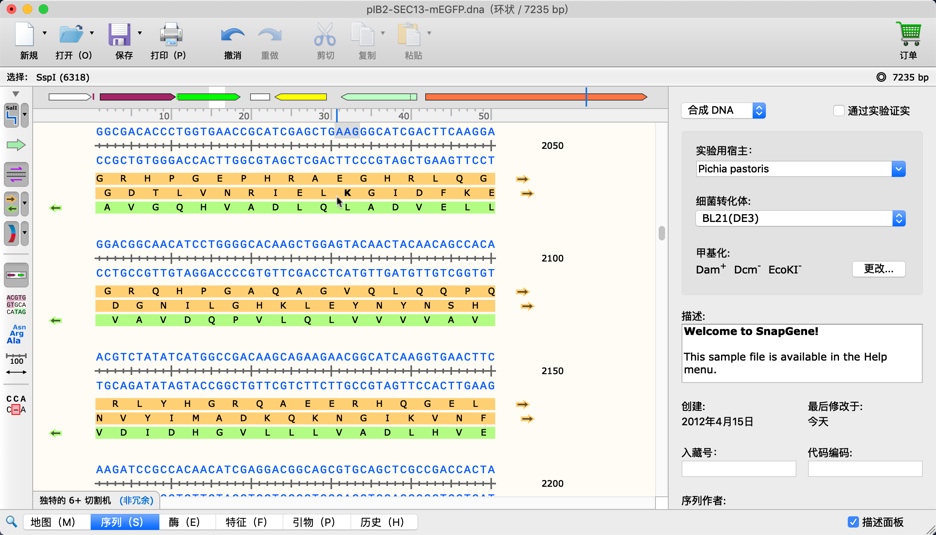Screen dimensions: 936x535
Task: Click the 撤消 (Undo) arrow icon
Action: click(232, 35)
